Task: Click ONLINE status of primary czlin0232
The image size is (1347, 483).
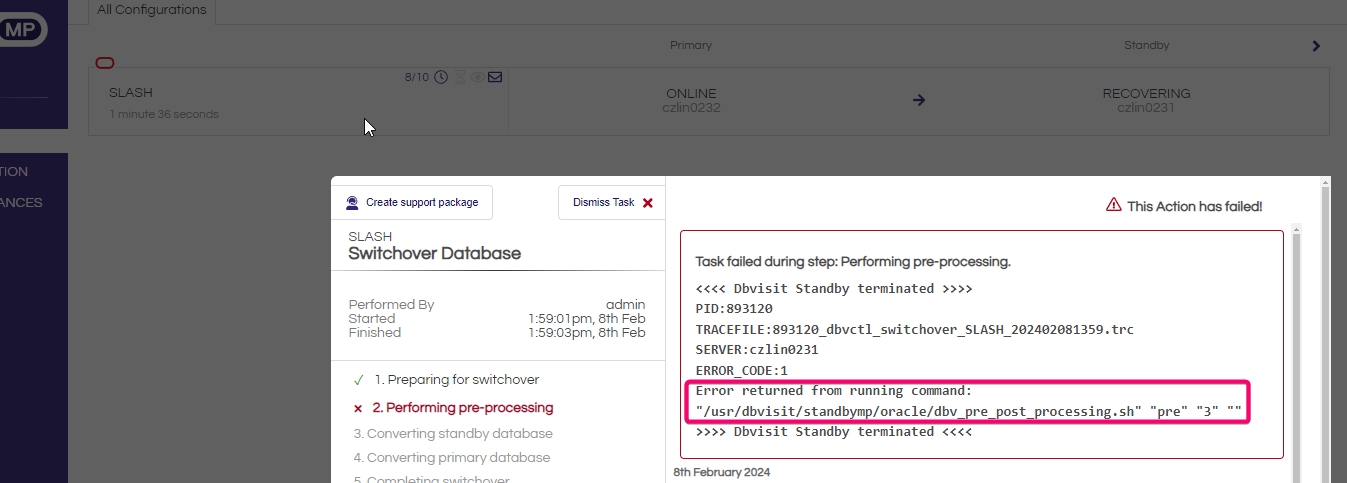Action: pos(691,94)
